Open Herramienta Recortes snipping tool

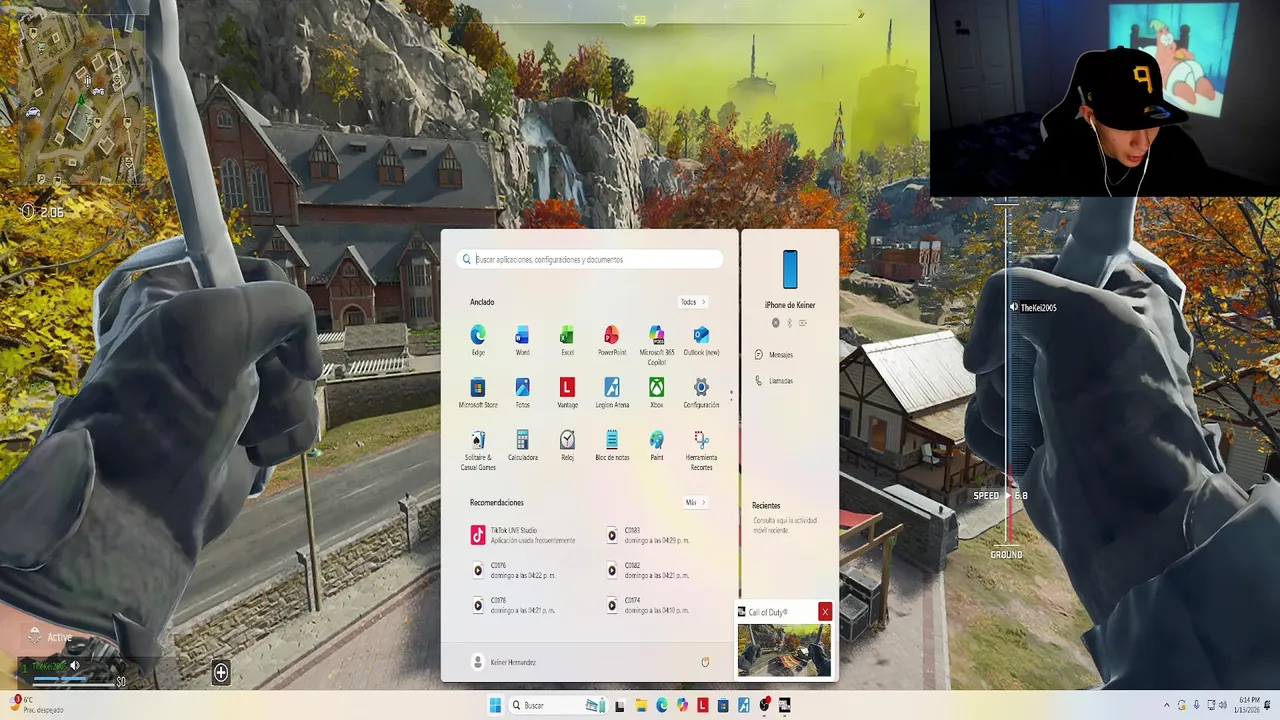point(701,450)
